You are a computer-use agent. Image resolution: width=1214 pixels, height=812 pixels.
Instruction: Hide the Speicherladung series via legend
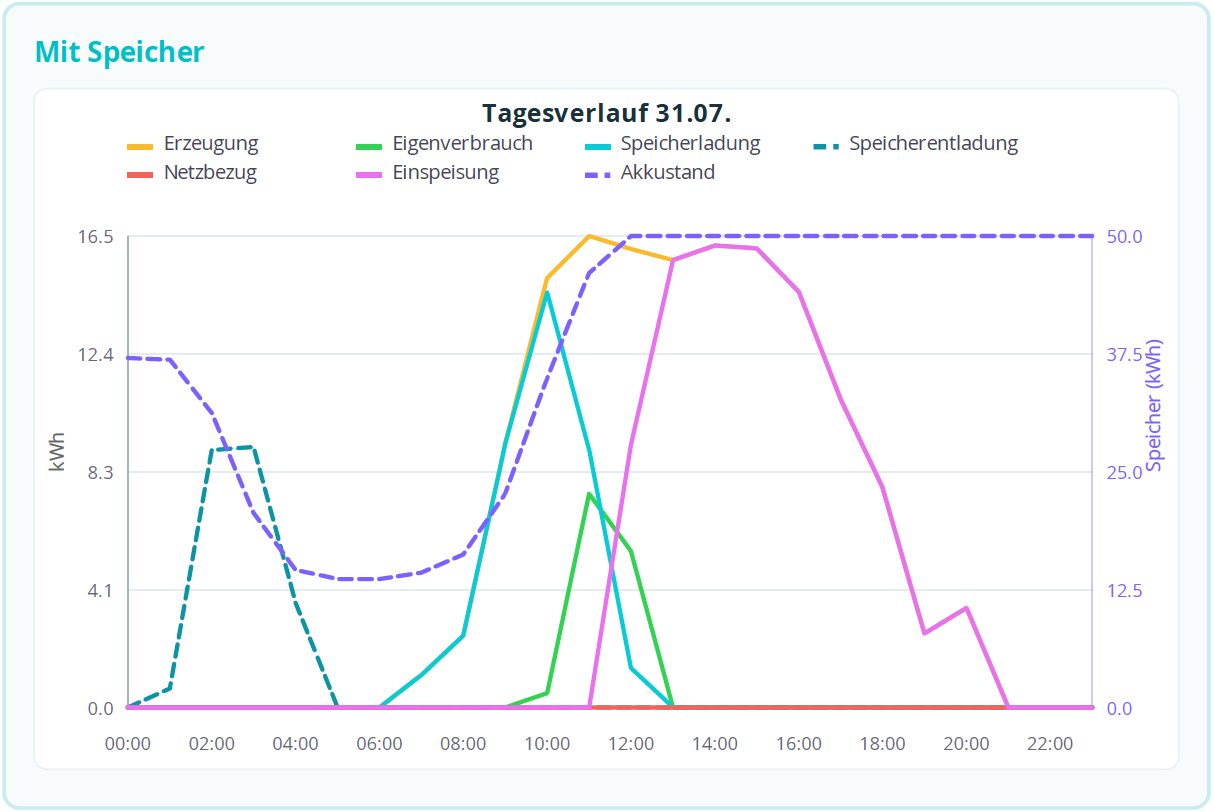tap(671, 143)
